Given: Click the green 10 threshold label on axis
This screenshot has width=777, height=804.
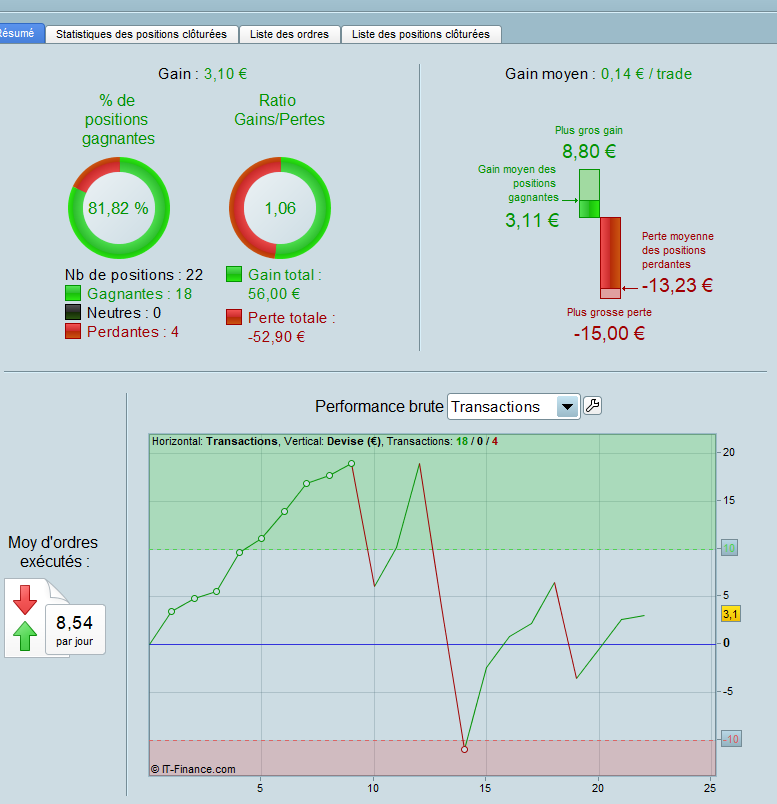Looking at the screenshot, I should click(729, 548).
